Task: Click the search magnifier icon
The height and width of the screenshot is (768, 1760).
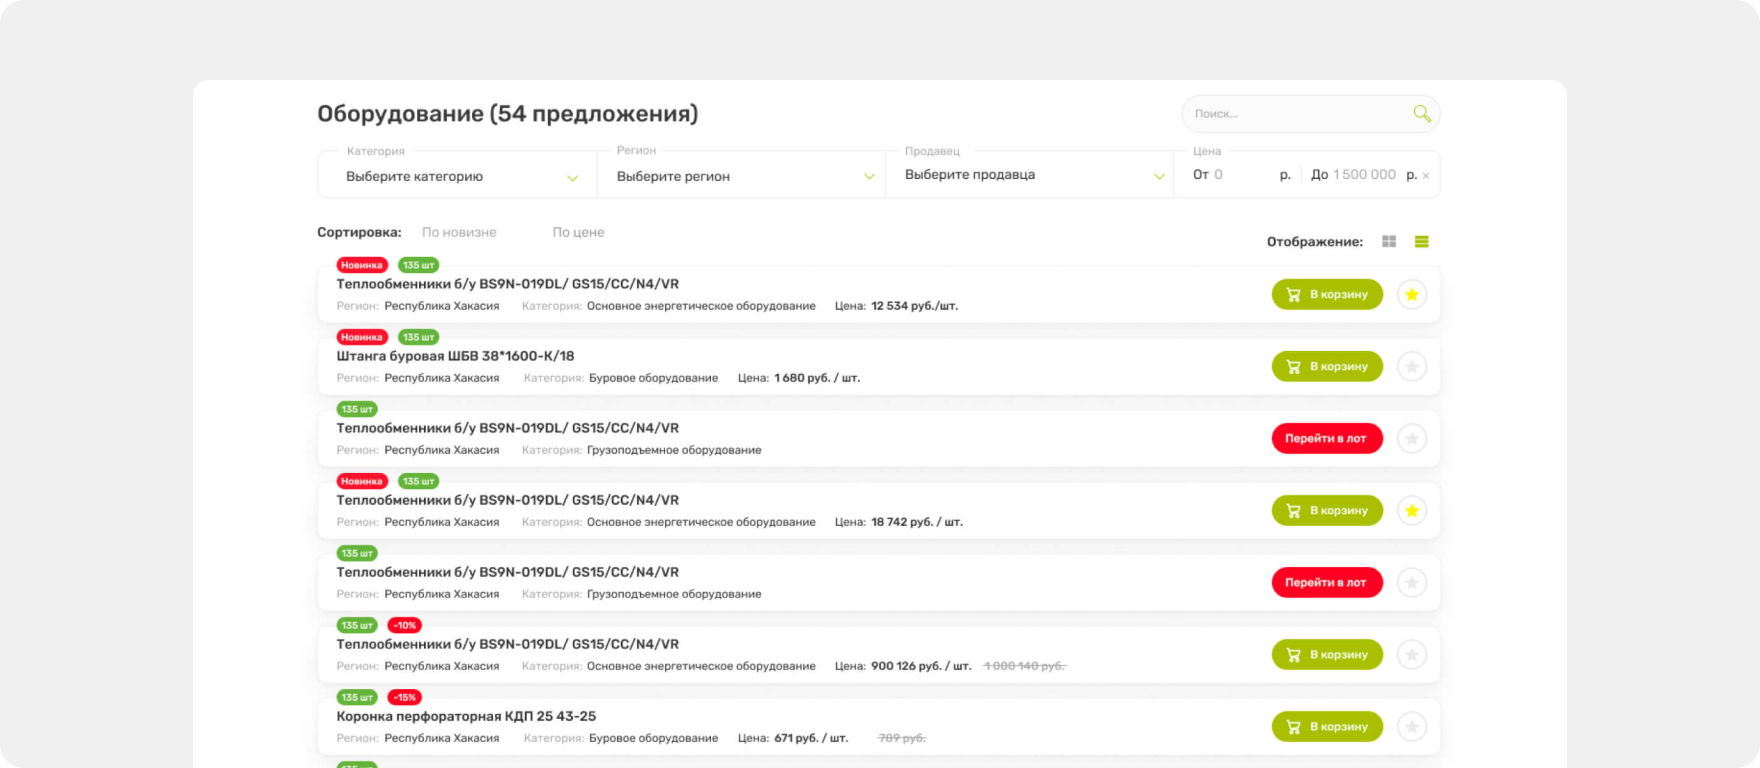Action: 1421,114
